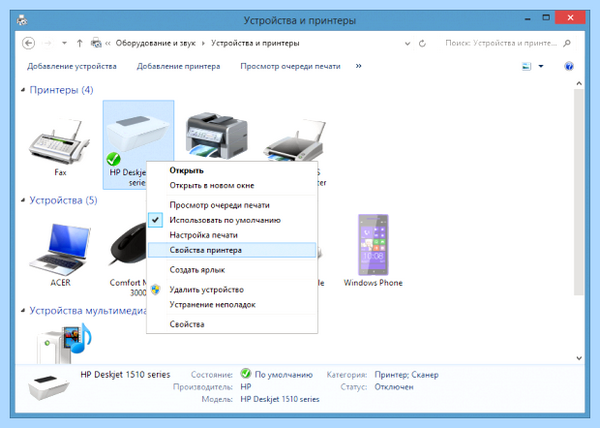Choose Свойства at the menu bottom
This screenshot has width=600, height=428.
coord(232,324)
